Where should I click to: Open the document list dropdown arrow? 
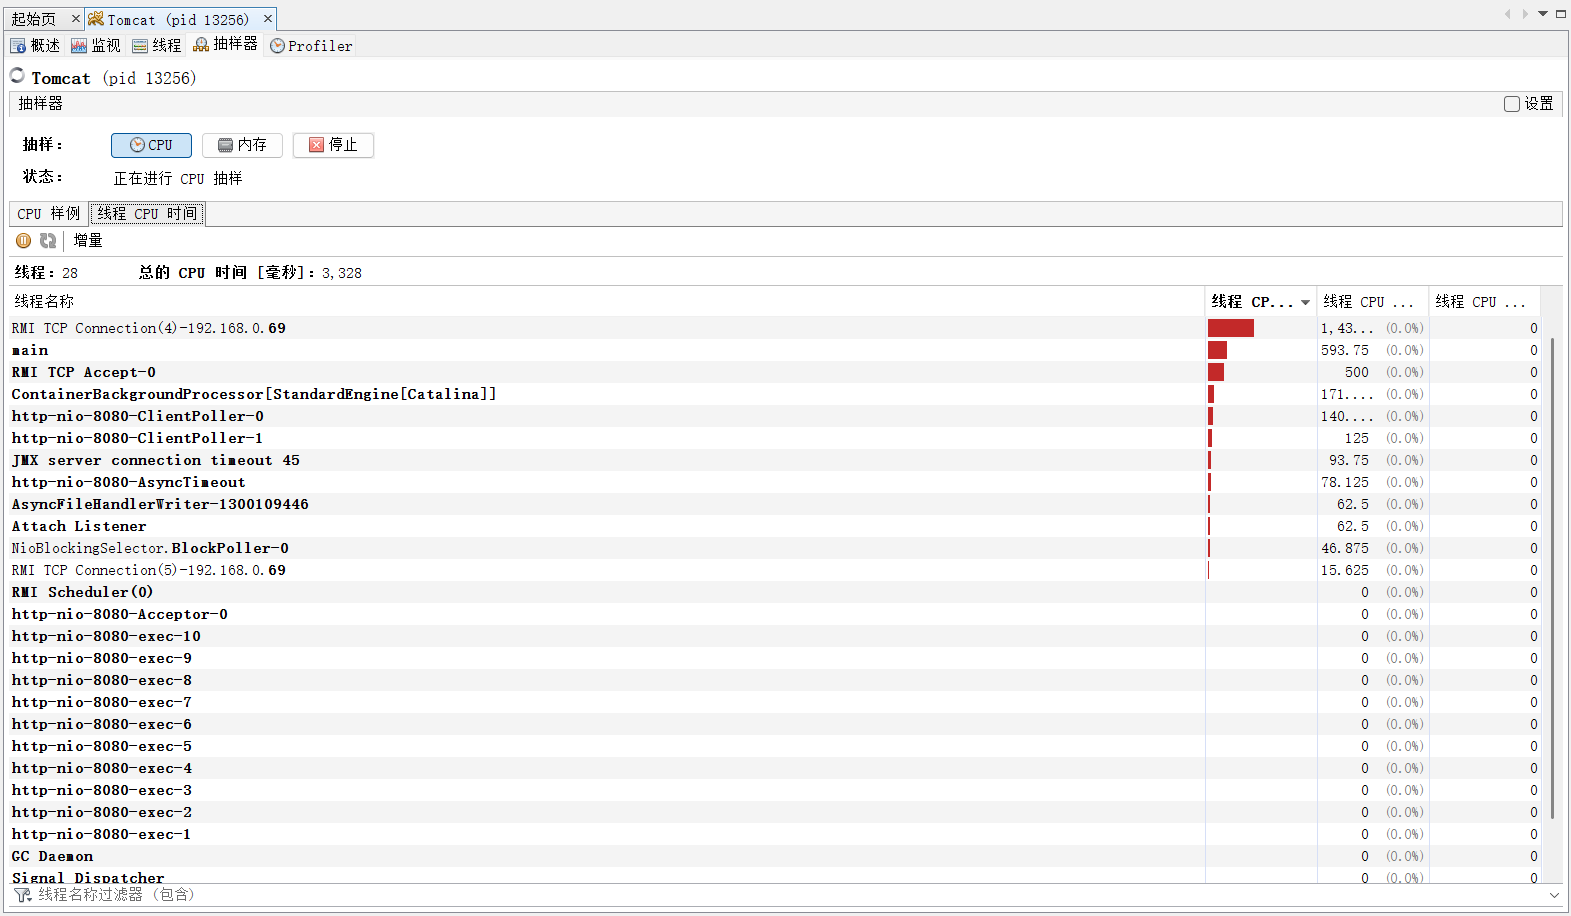[1543, 14]
